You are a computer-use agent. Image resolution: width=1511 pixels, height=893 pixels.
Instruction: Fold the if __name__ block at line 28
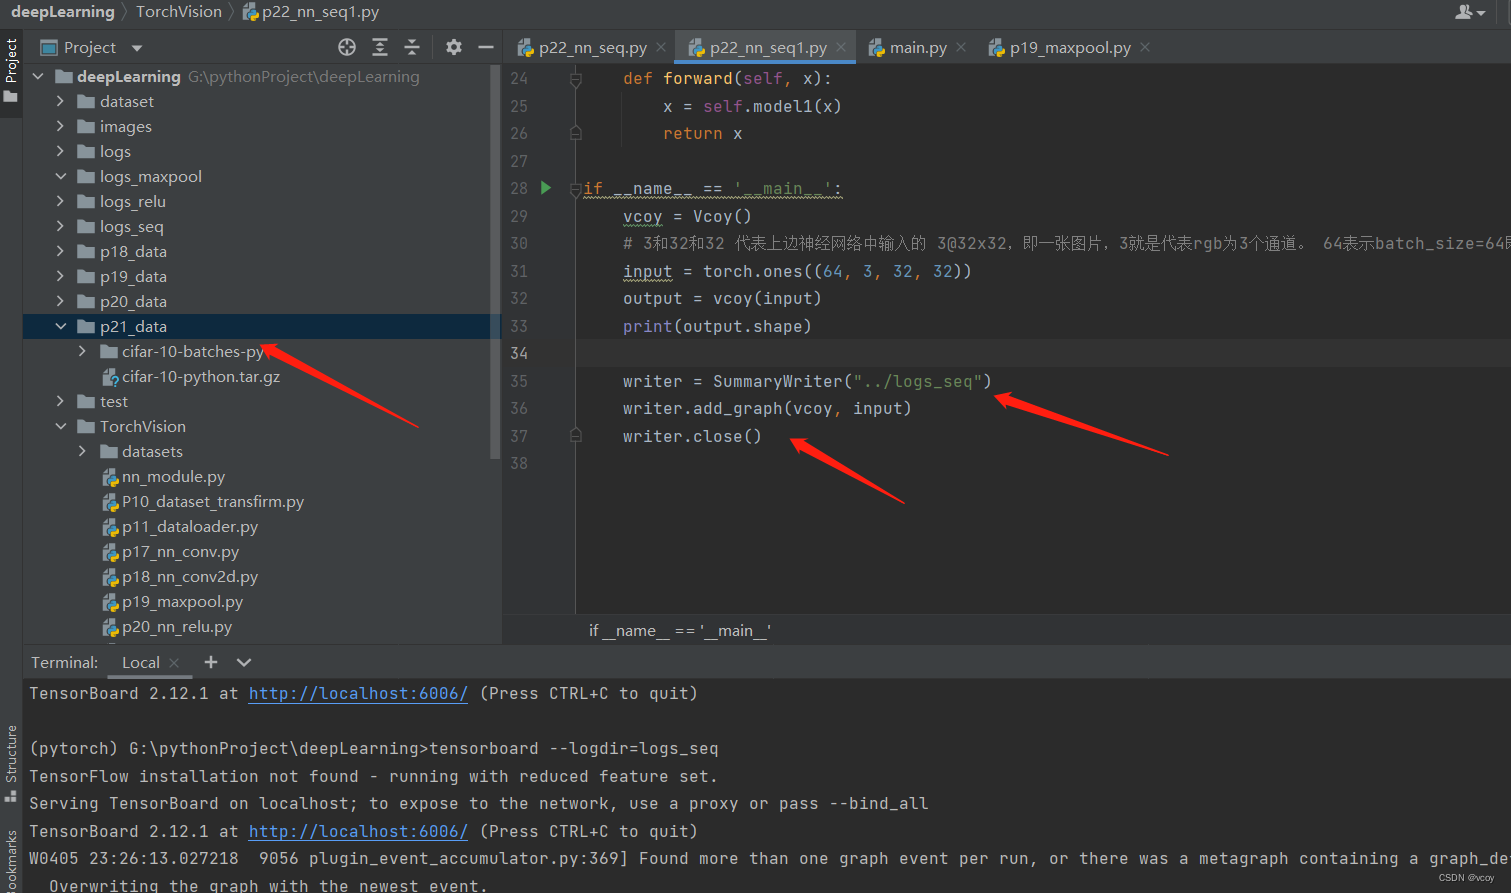tap(576, 188)
